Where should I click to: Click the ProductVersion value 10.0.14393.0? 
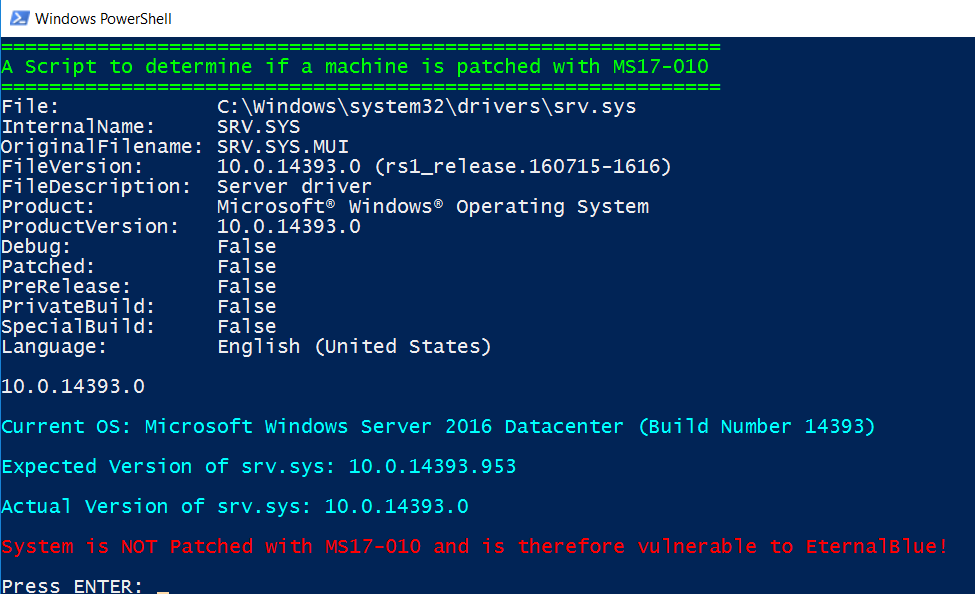(x=289, y=226)
